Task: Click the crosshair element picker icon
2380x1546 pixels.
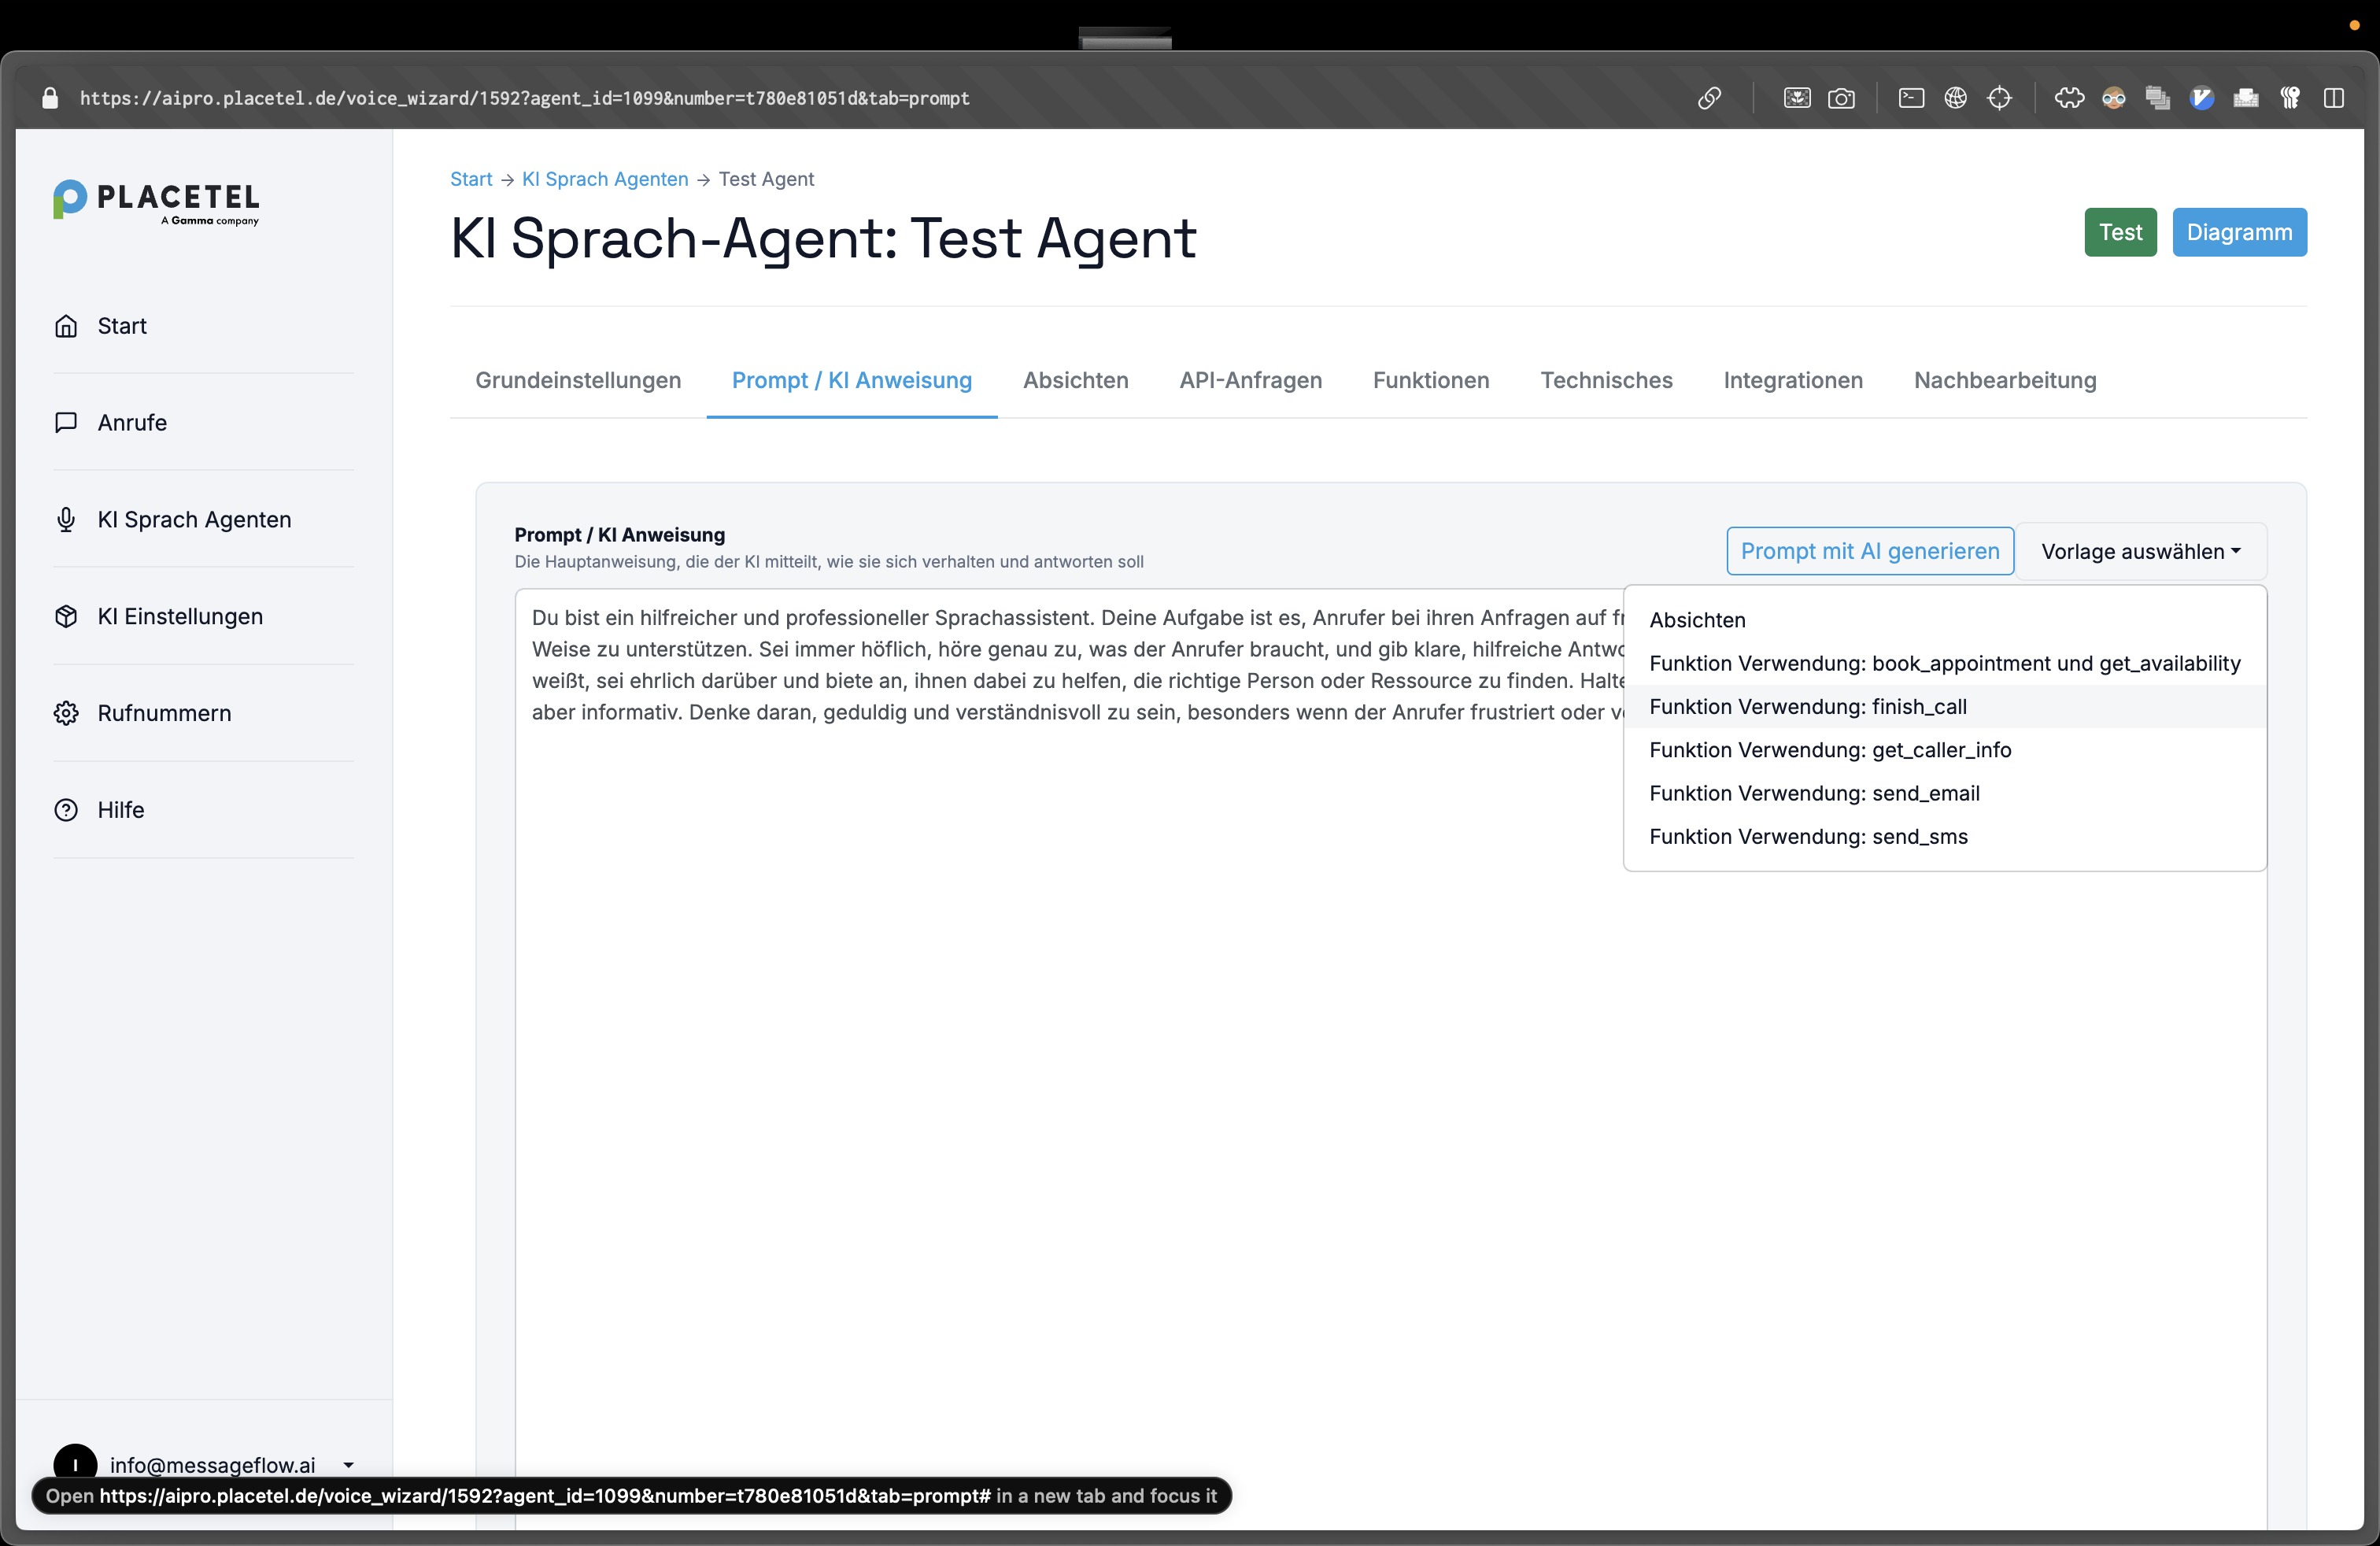Action: click(1999, 98)
